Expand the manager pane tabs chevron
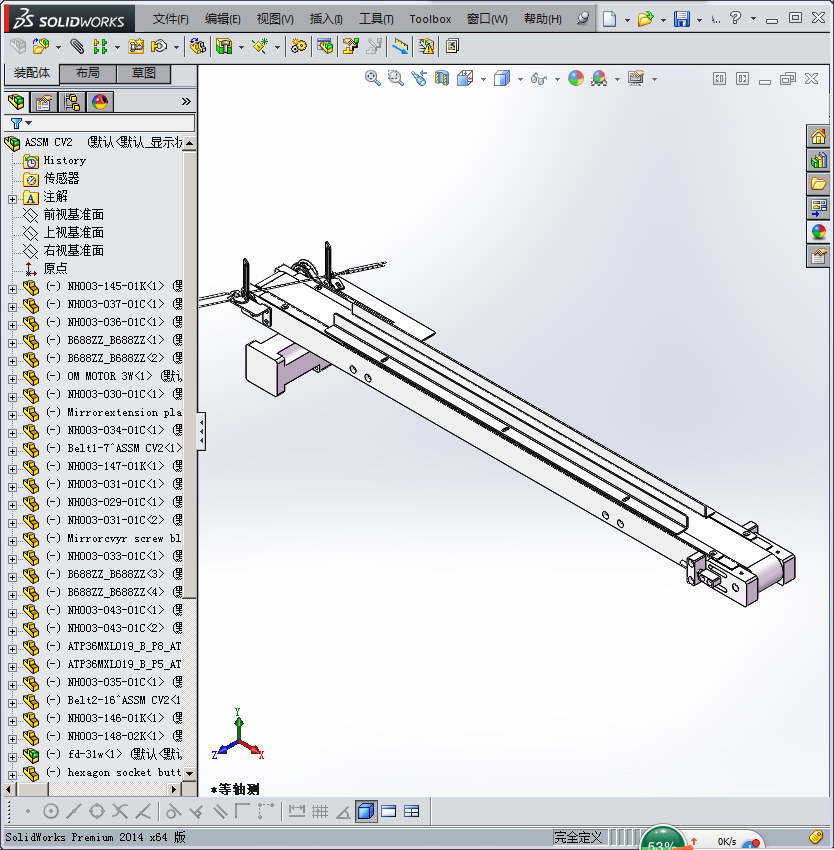 [187, 101]
